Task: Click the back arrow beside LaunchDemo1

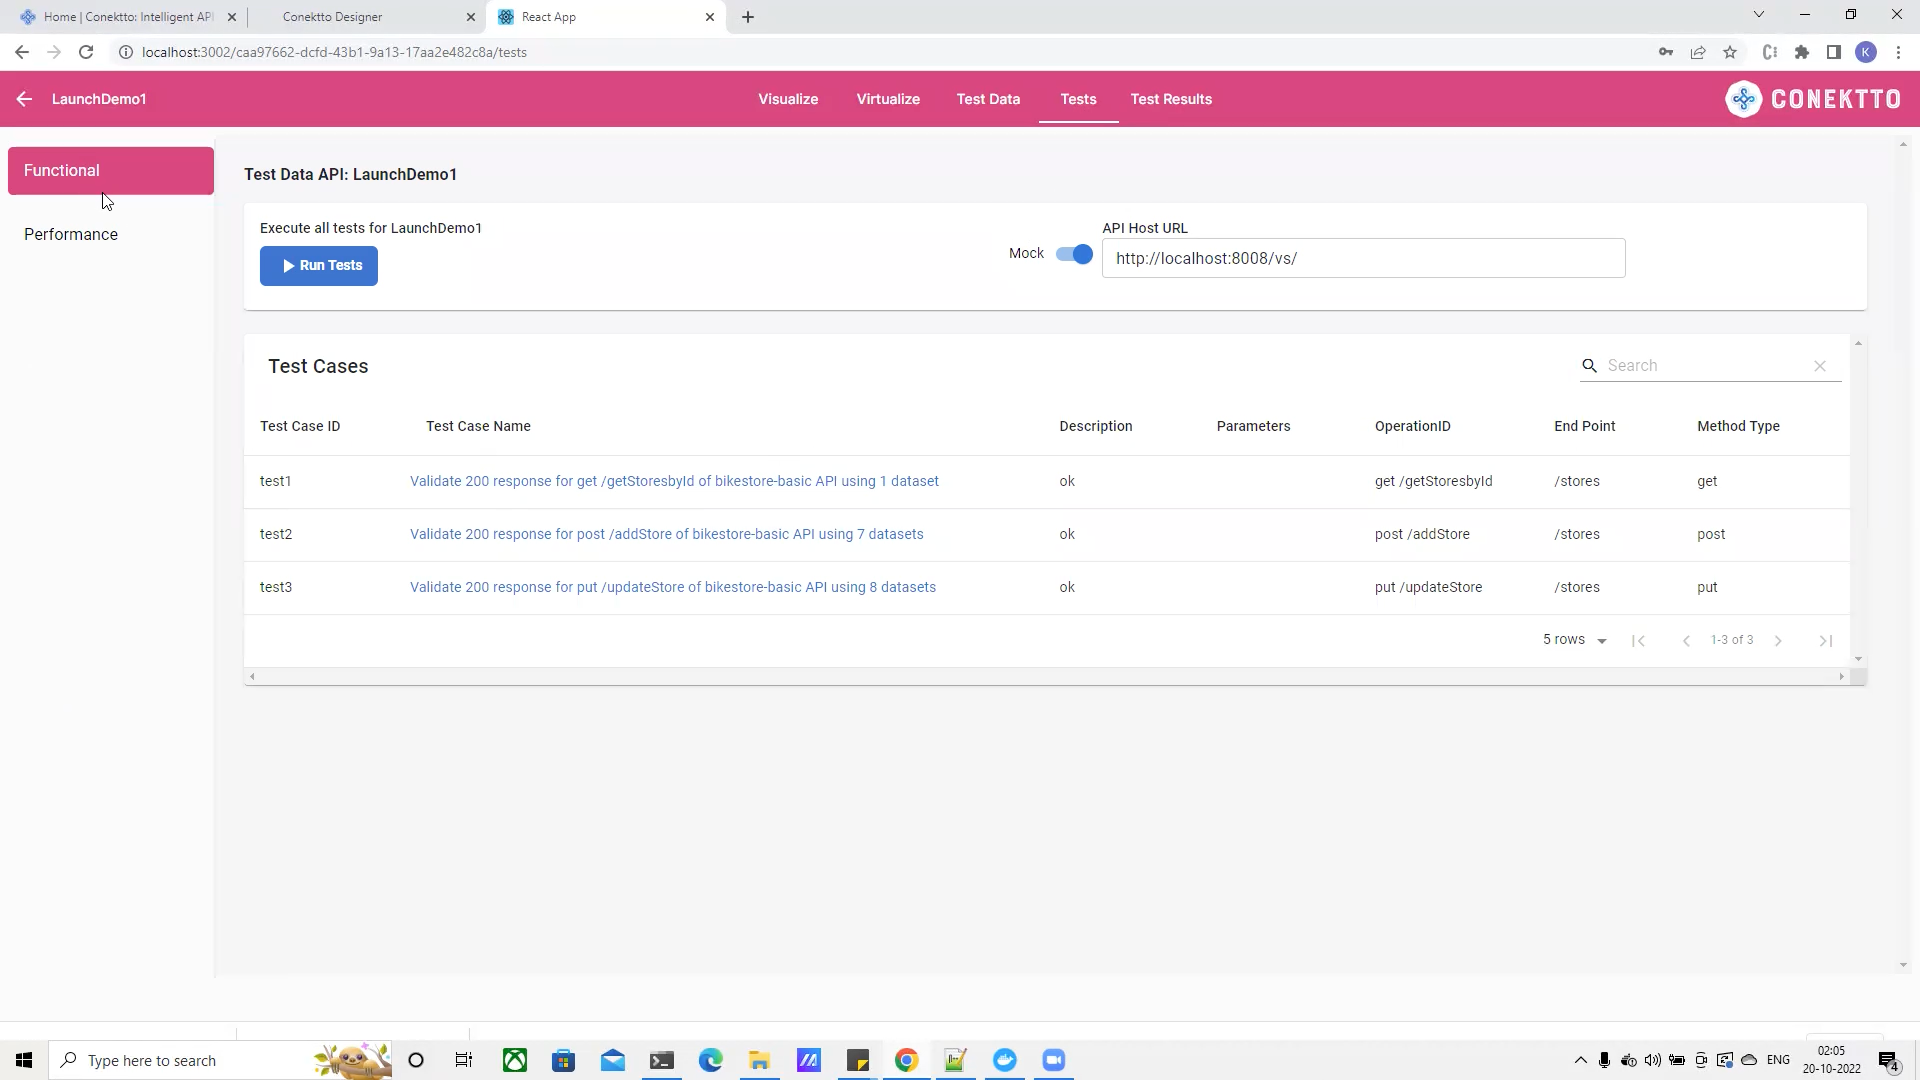Action: pyautogui.click(x=24, y=99)
